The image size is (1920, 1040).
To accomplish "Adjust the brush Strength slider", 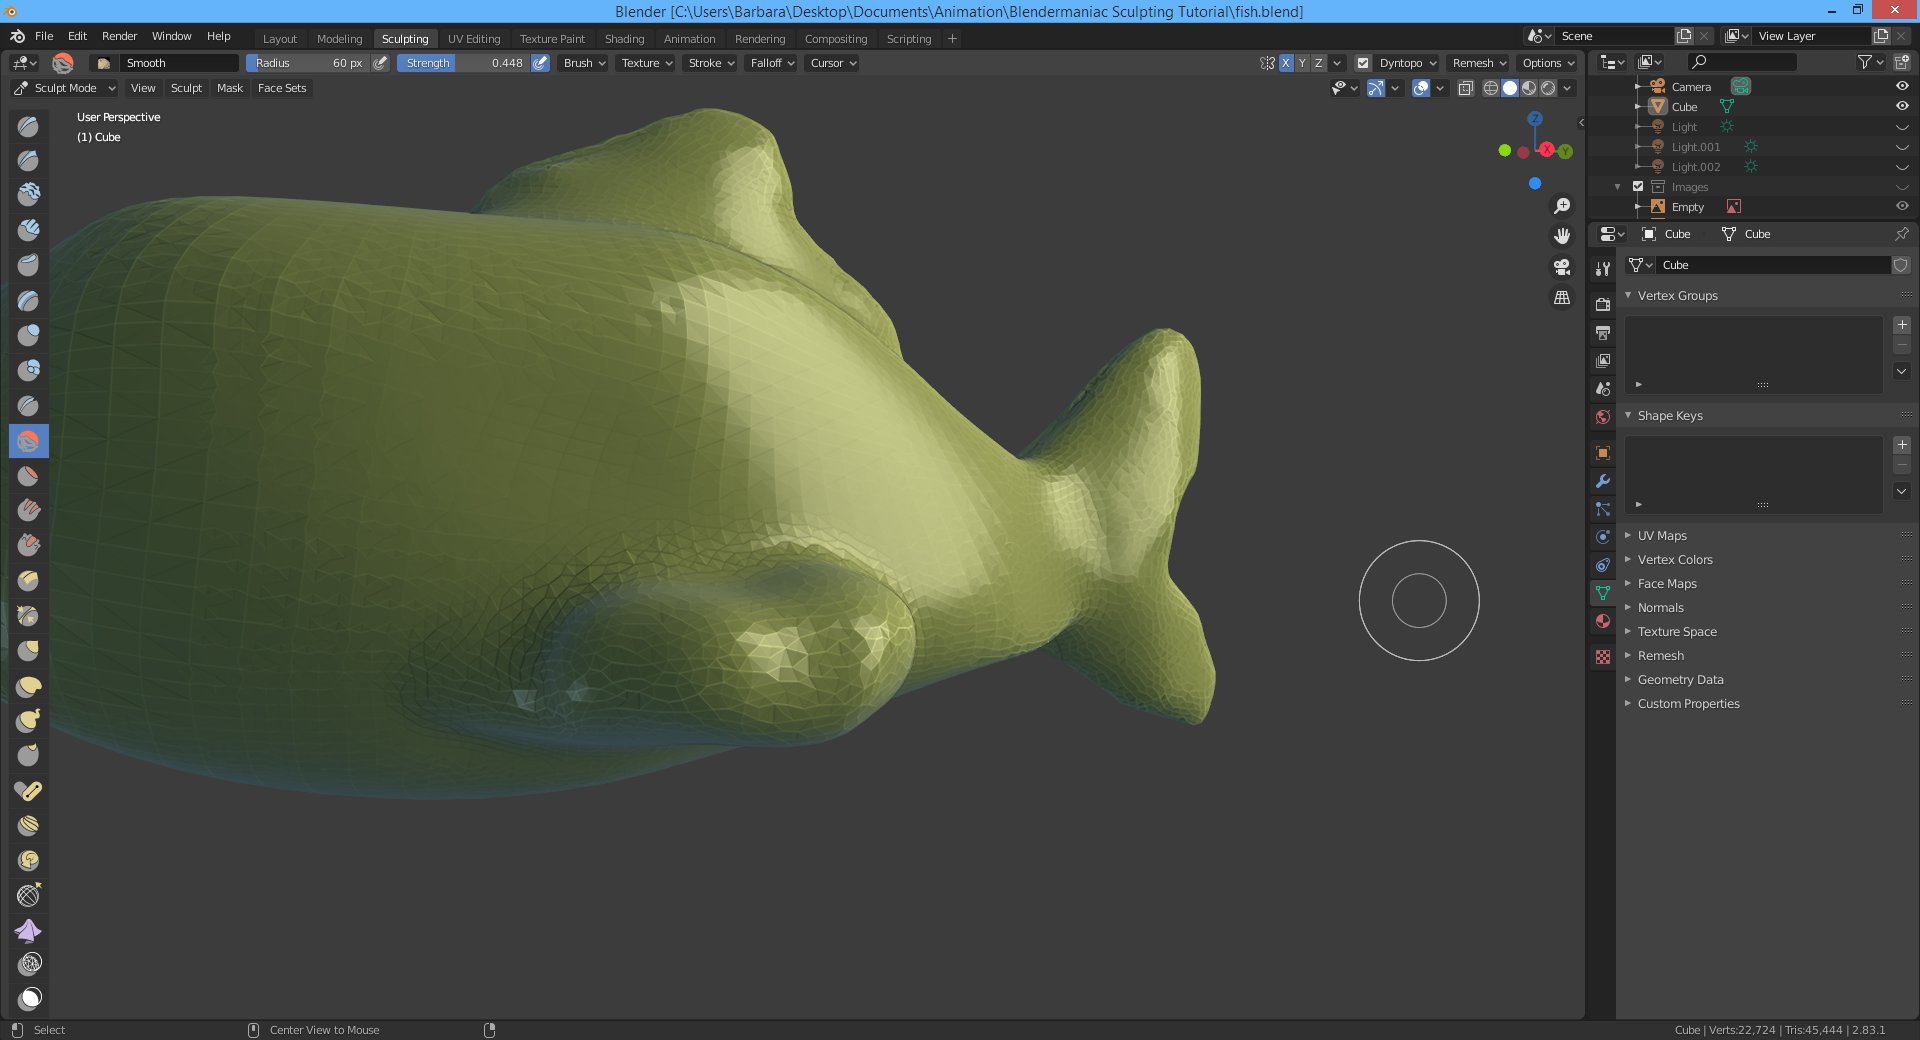I will (463, 63).
